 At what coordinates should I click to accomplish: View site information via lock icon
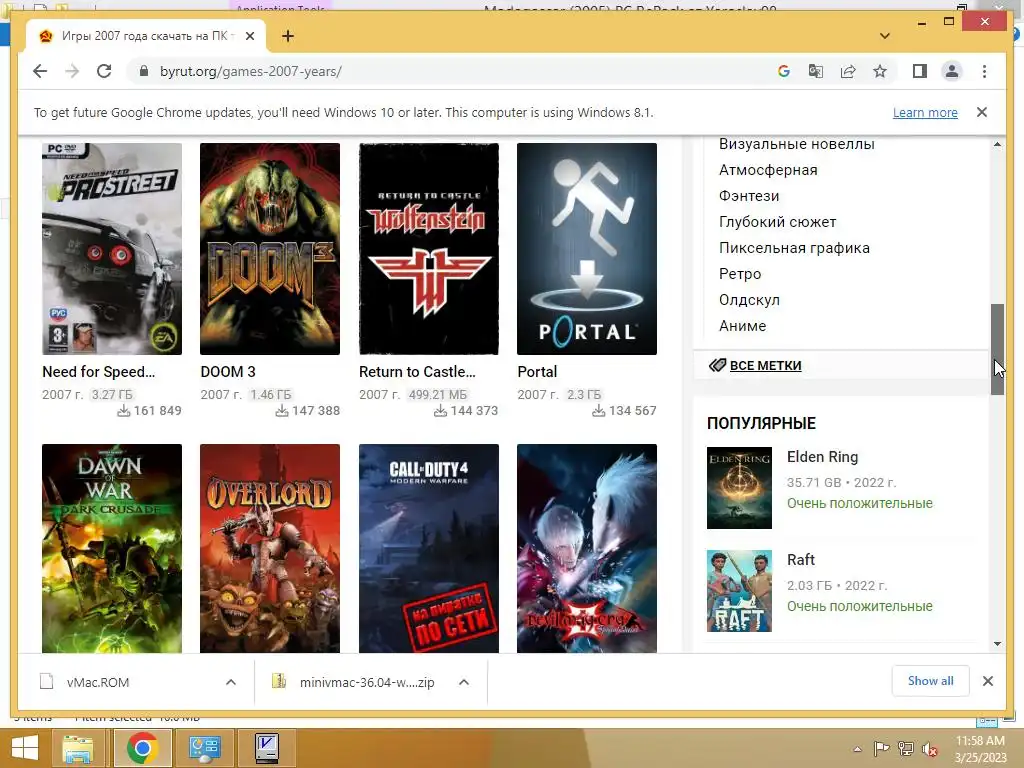[144, 71]
